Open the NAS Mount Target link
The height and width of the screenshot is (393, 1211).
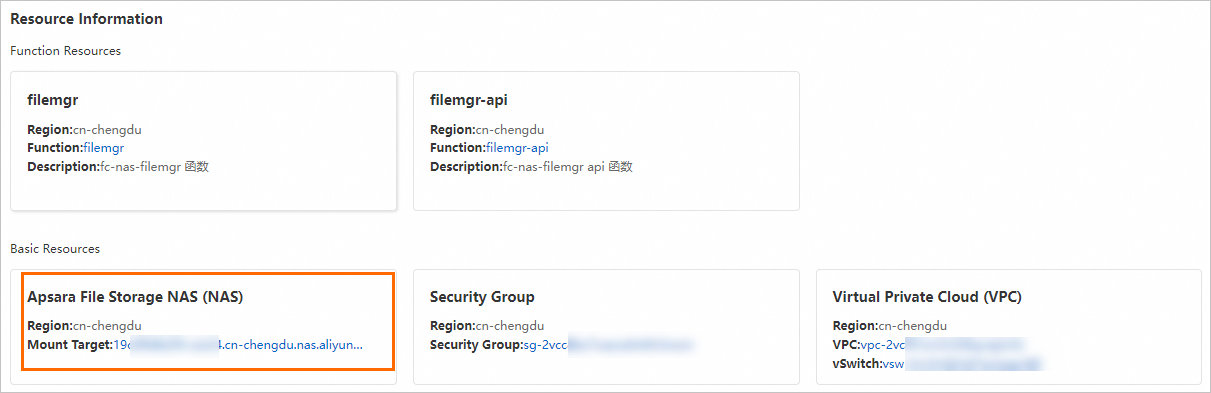click(x=237, y=345)
